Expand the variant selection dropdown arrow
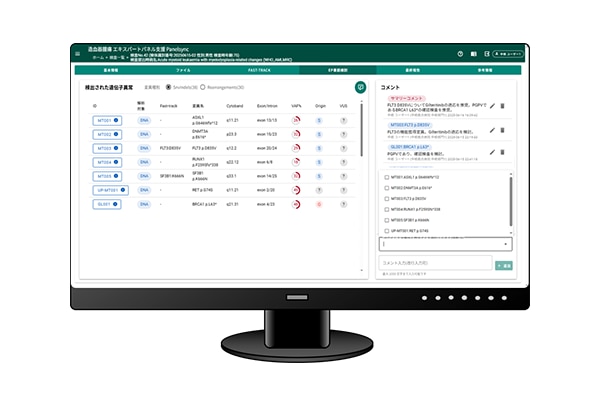 [x=505, y=243]
